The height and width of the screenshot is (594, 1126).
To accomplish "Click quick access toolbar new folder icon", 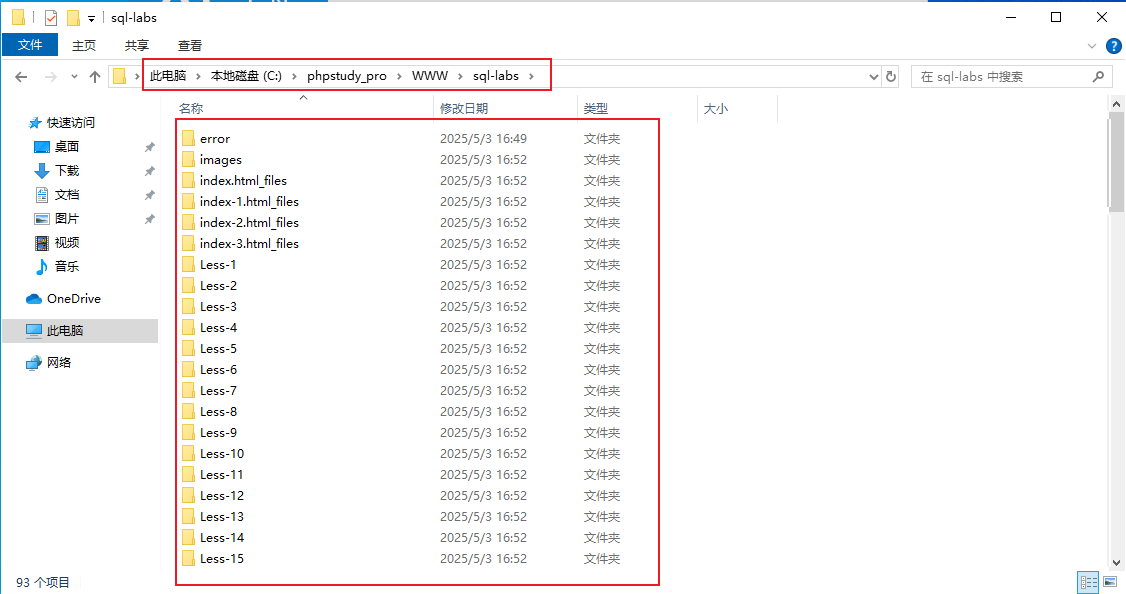I will coord(73,17).
